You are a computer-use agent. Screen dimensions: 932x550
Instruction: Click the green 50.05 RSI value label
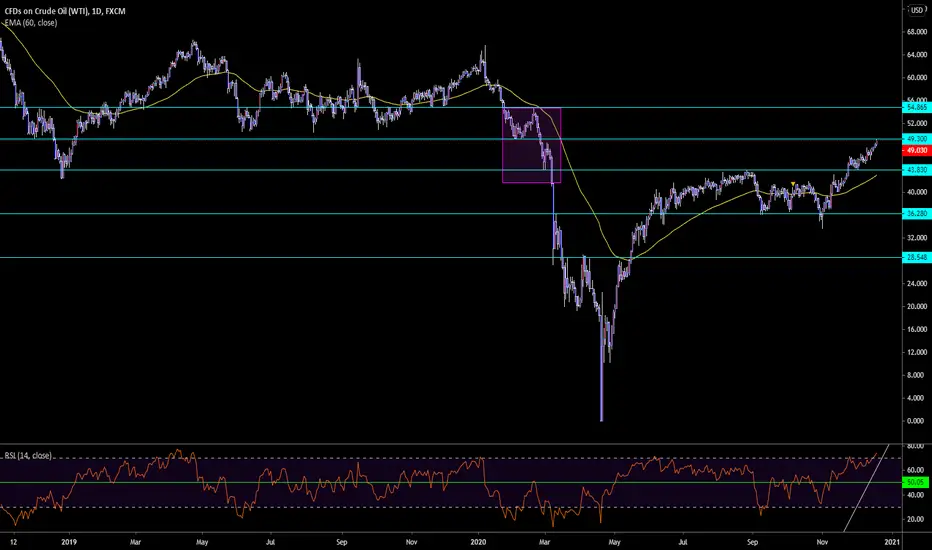pyautogui.click(x=915, y=482)
